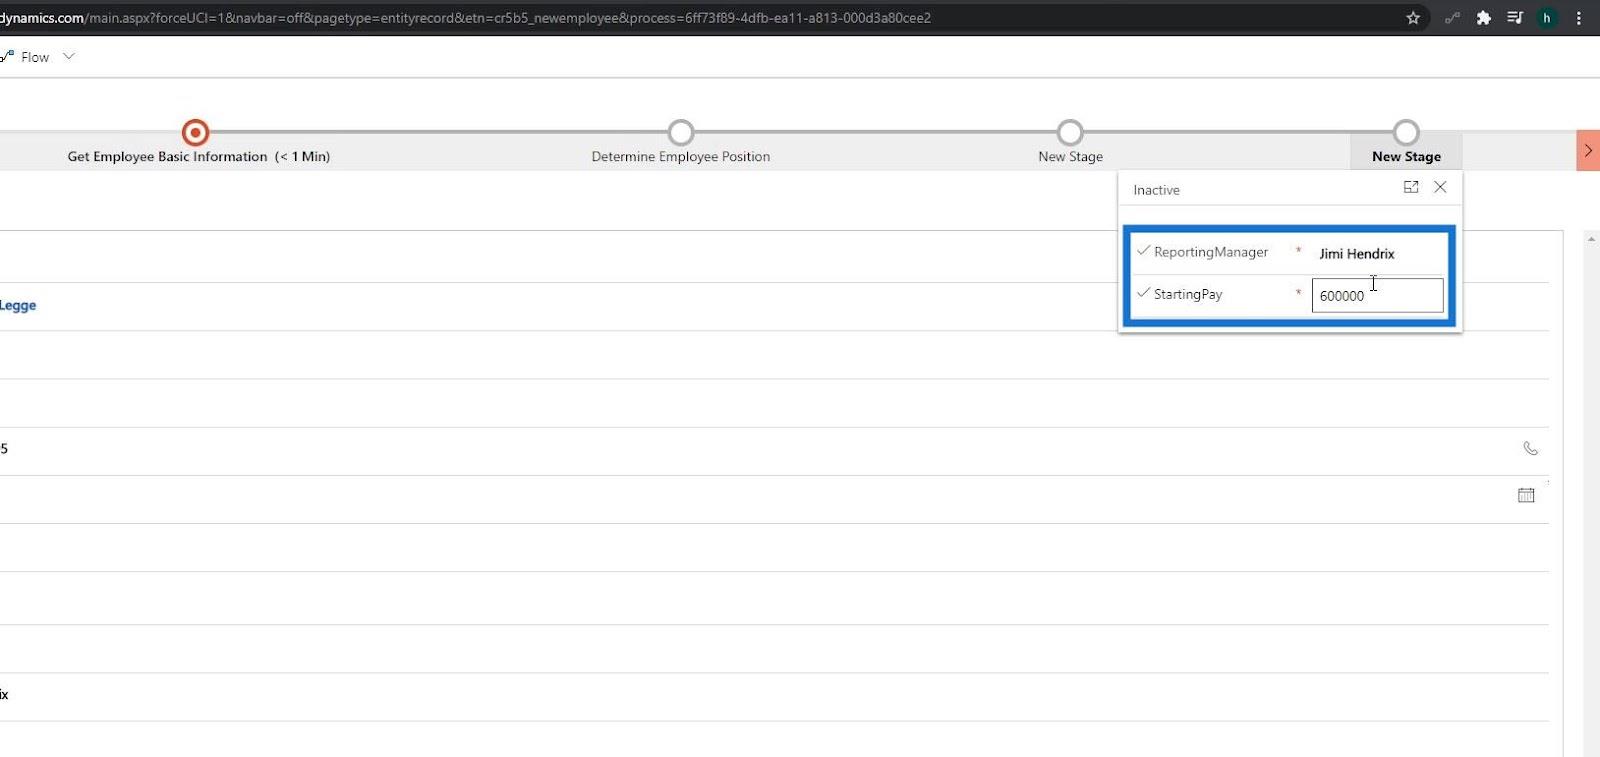The height and width of the screenshot is (757, 1600).
Task: Open the Chrome profile avatar 'h'
Action: (x=1547, y=18)
